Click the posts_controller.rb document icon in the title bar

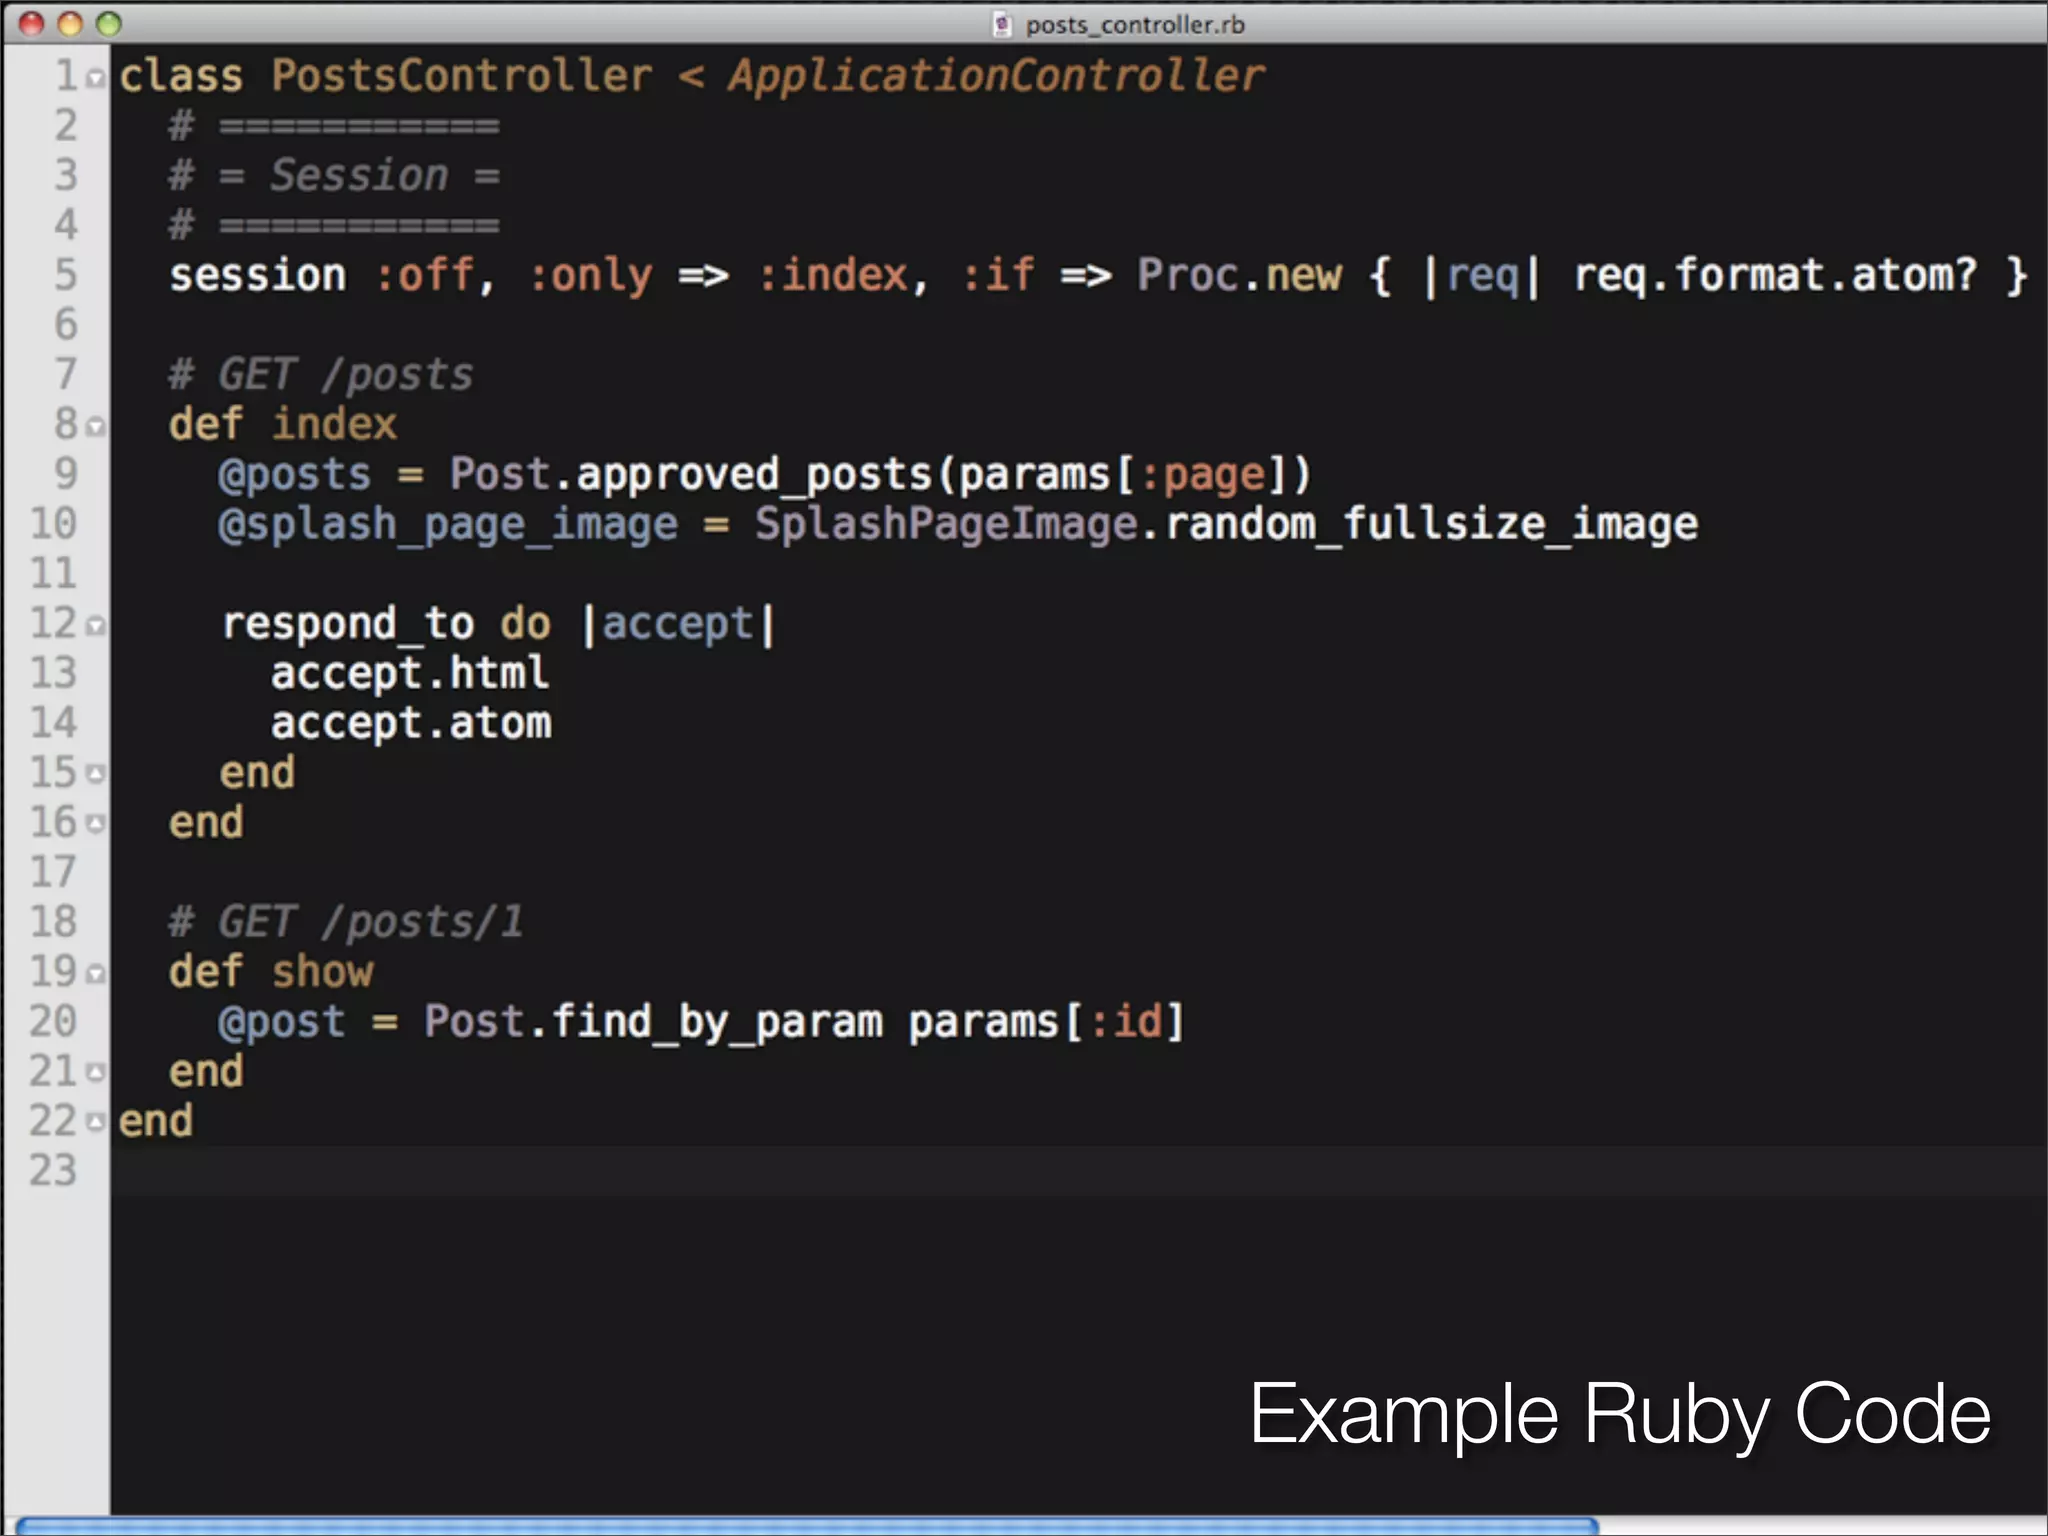coord(1002,24)
